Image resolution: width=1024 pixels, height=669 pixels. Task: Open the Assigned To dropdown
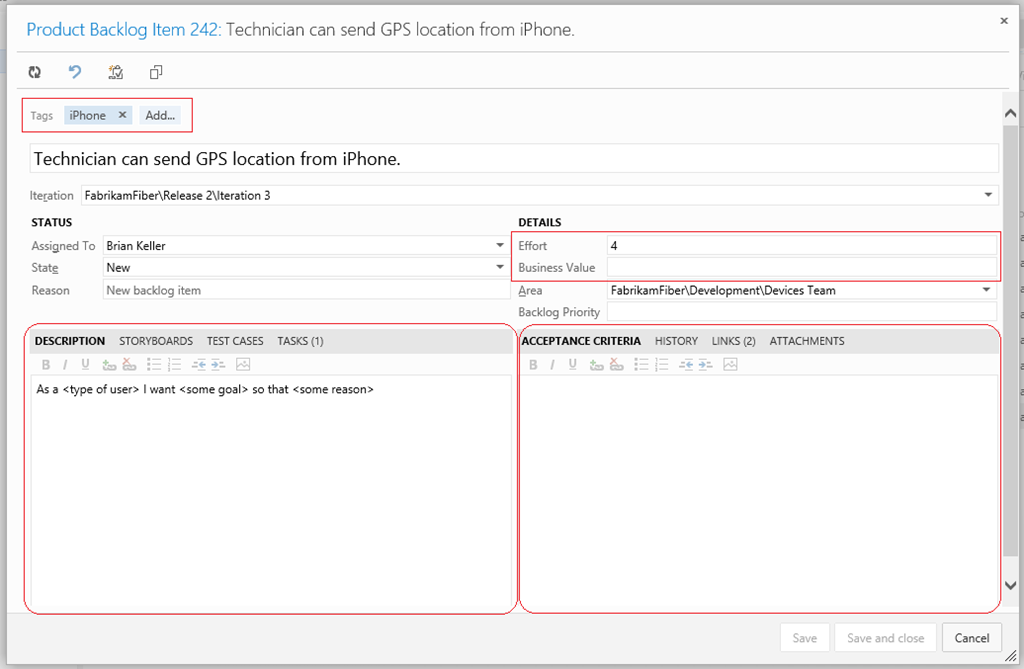(x=500, y=245)
